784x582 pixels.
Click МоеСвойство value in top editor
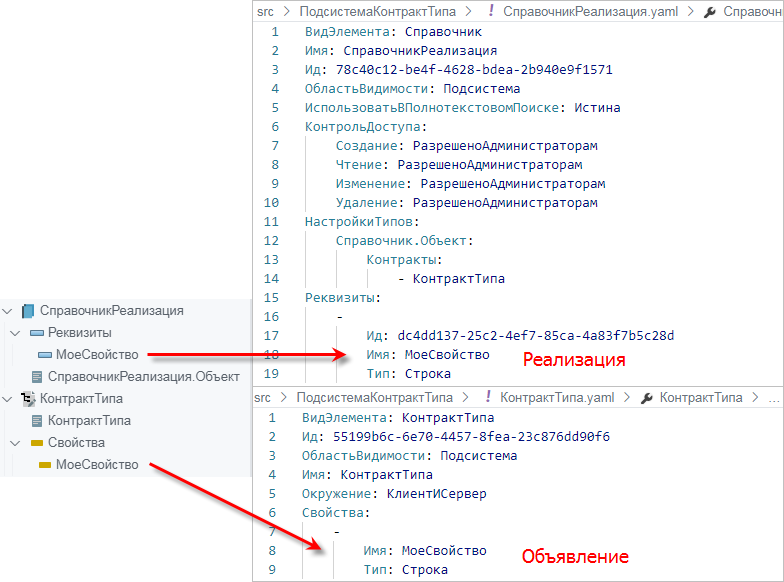[x=448, y=355]
